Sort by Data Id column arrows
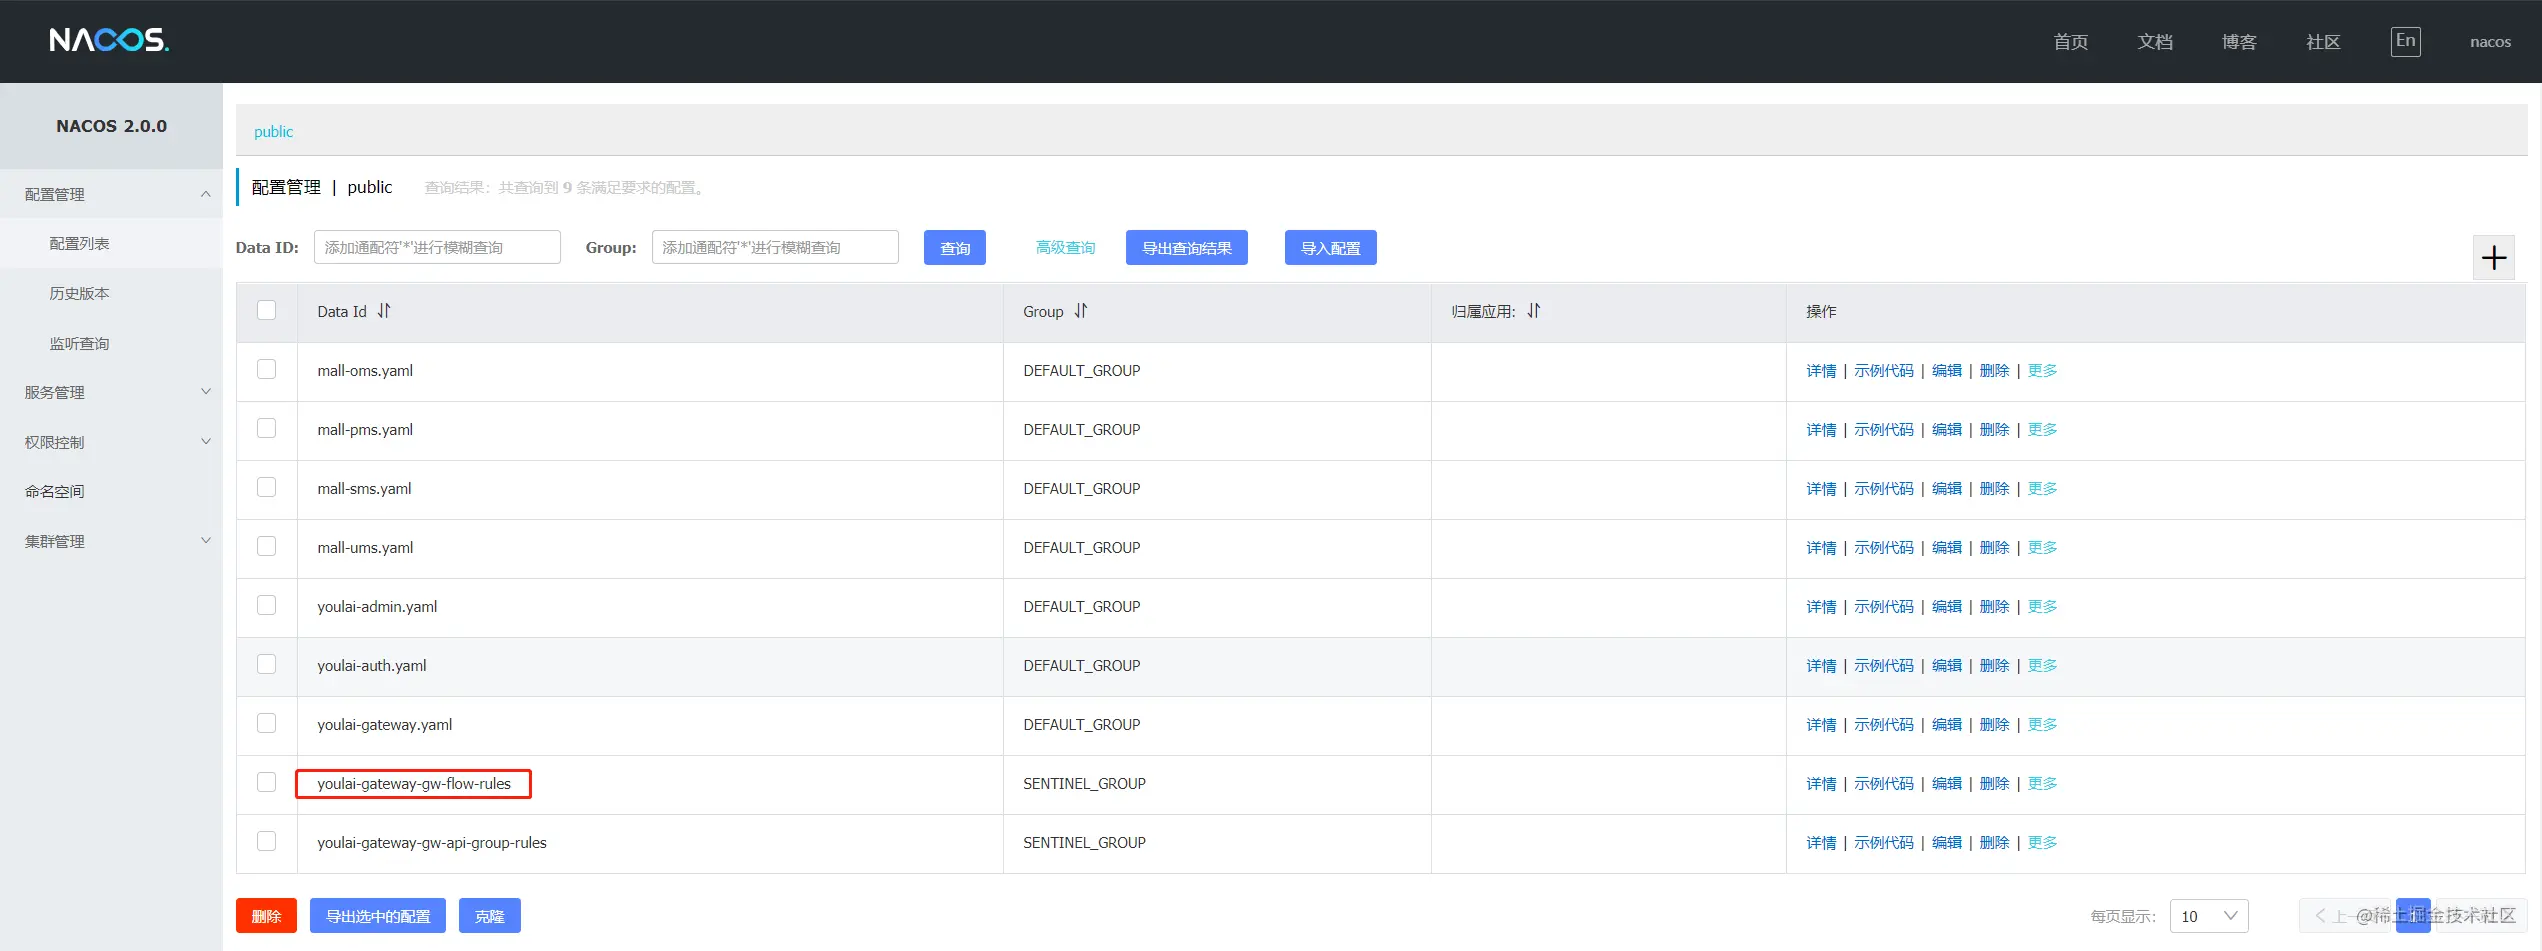2542x951 pixels. (384, 311)
